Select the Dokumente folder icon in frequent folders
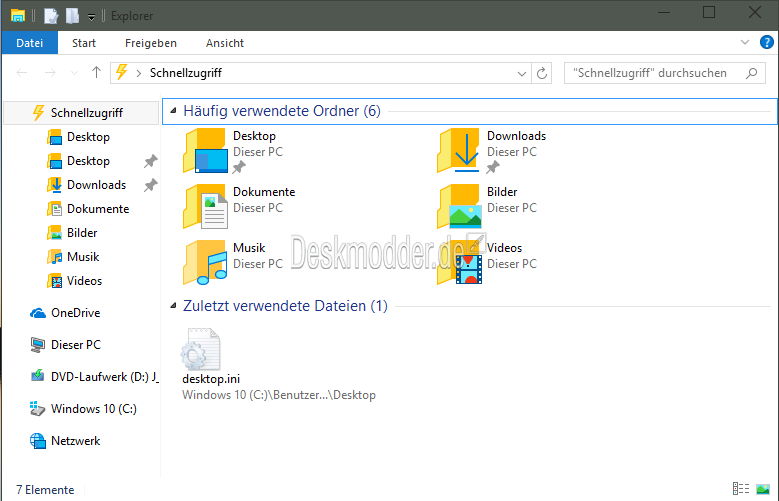The height and width of the screenshot is (501, 779). click(205, 207)
